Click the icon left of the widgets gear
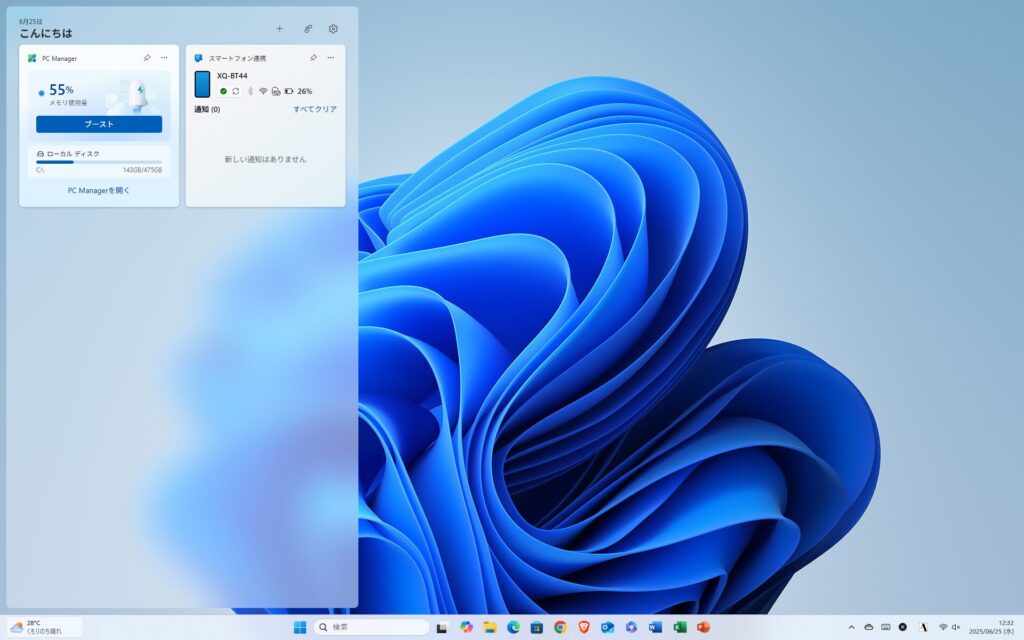The width and height of the screenshot is (1024, 640). pyautogui.click(x=308, y=29)
